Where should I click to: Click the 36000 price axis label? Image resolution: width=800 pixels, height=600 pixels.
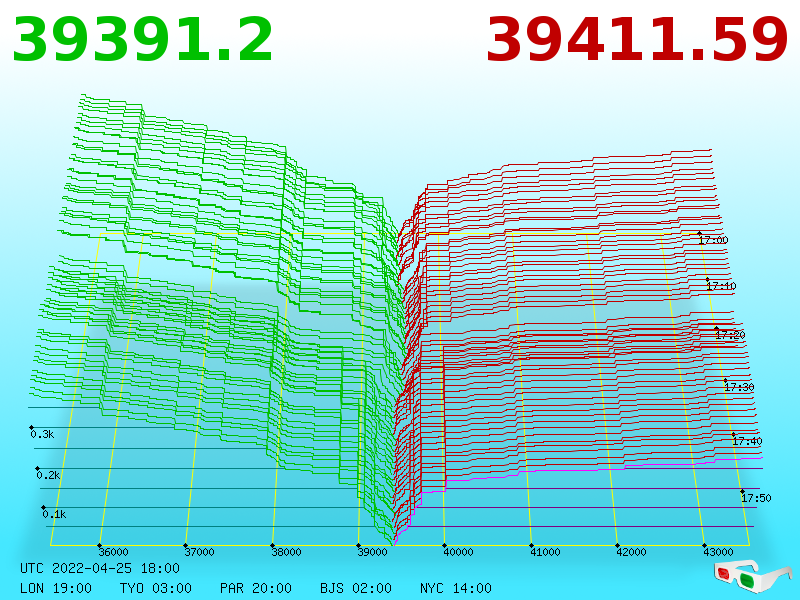point(113,552)
